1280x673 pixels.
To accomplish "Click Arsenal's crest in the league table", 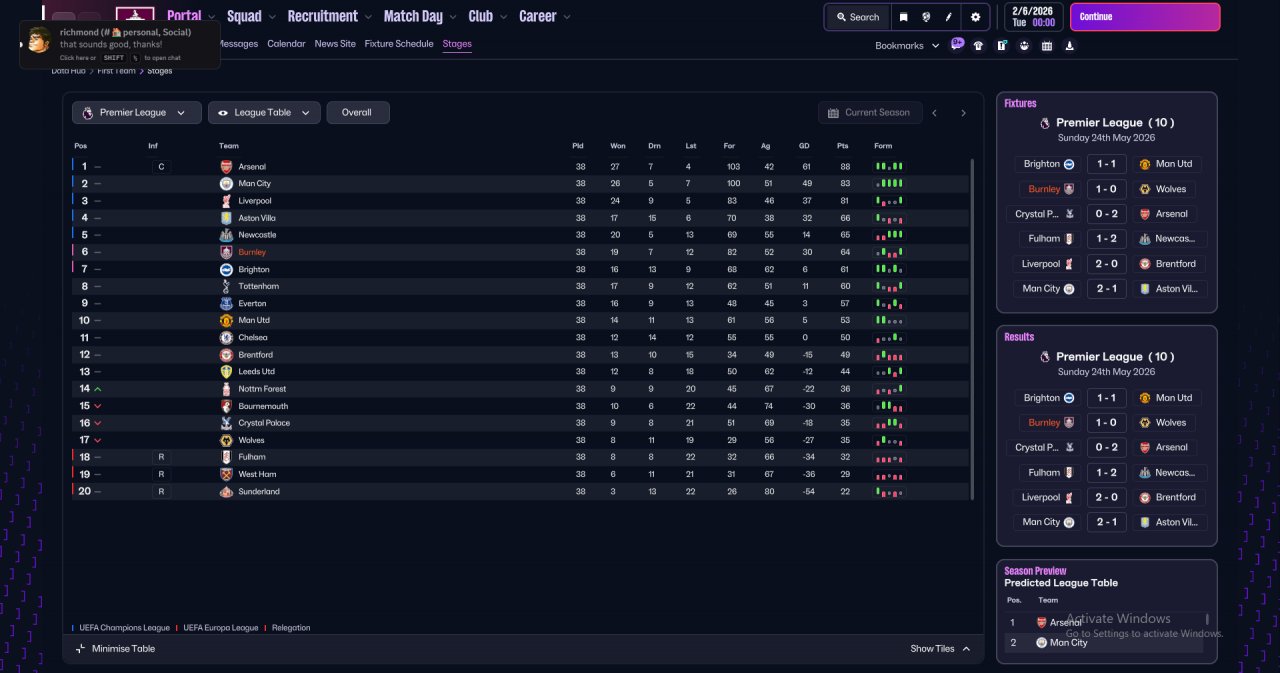I will (x=226, y=167).
